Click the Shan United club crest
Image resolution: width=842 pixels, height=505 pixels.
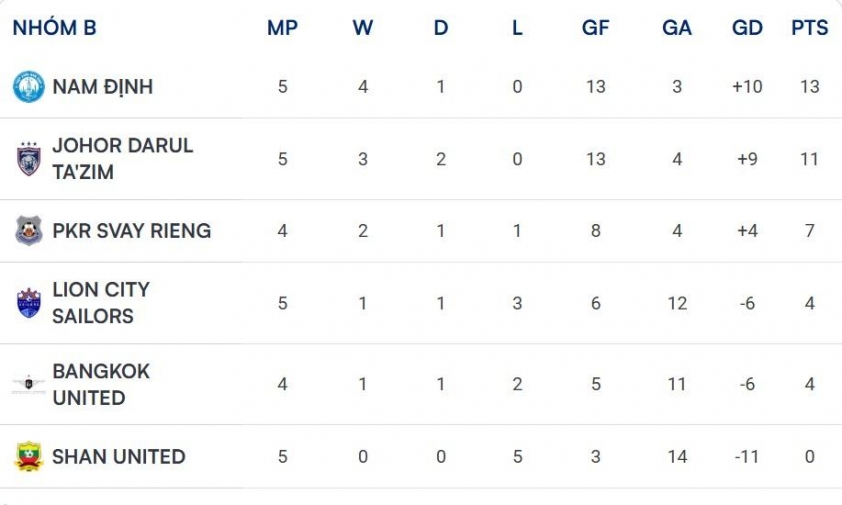[x=28, y=457]
